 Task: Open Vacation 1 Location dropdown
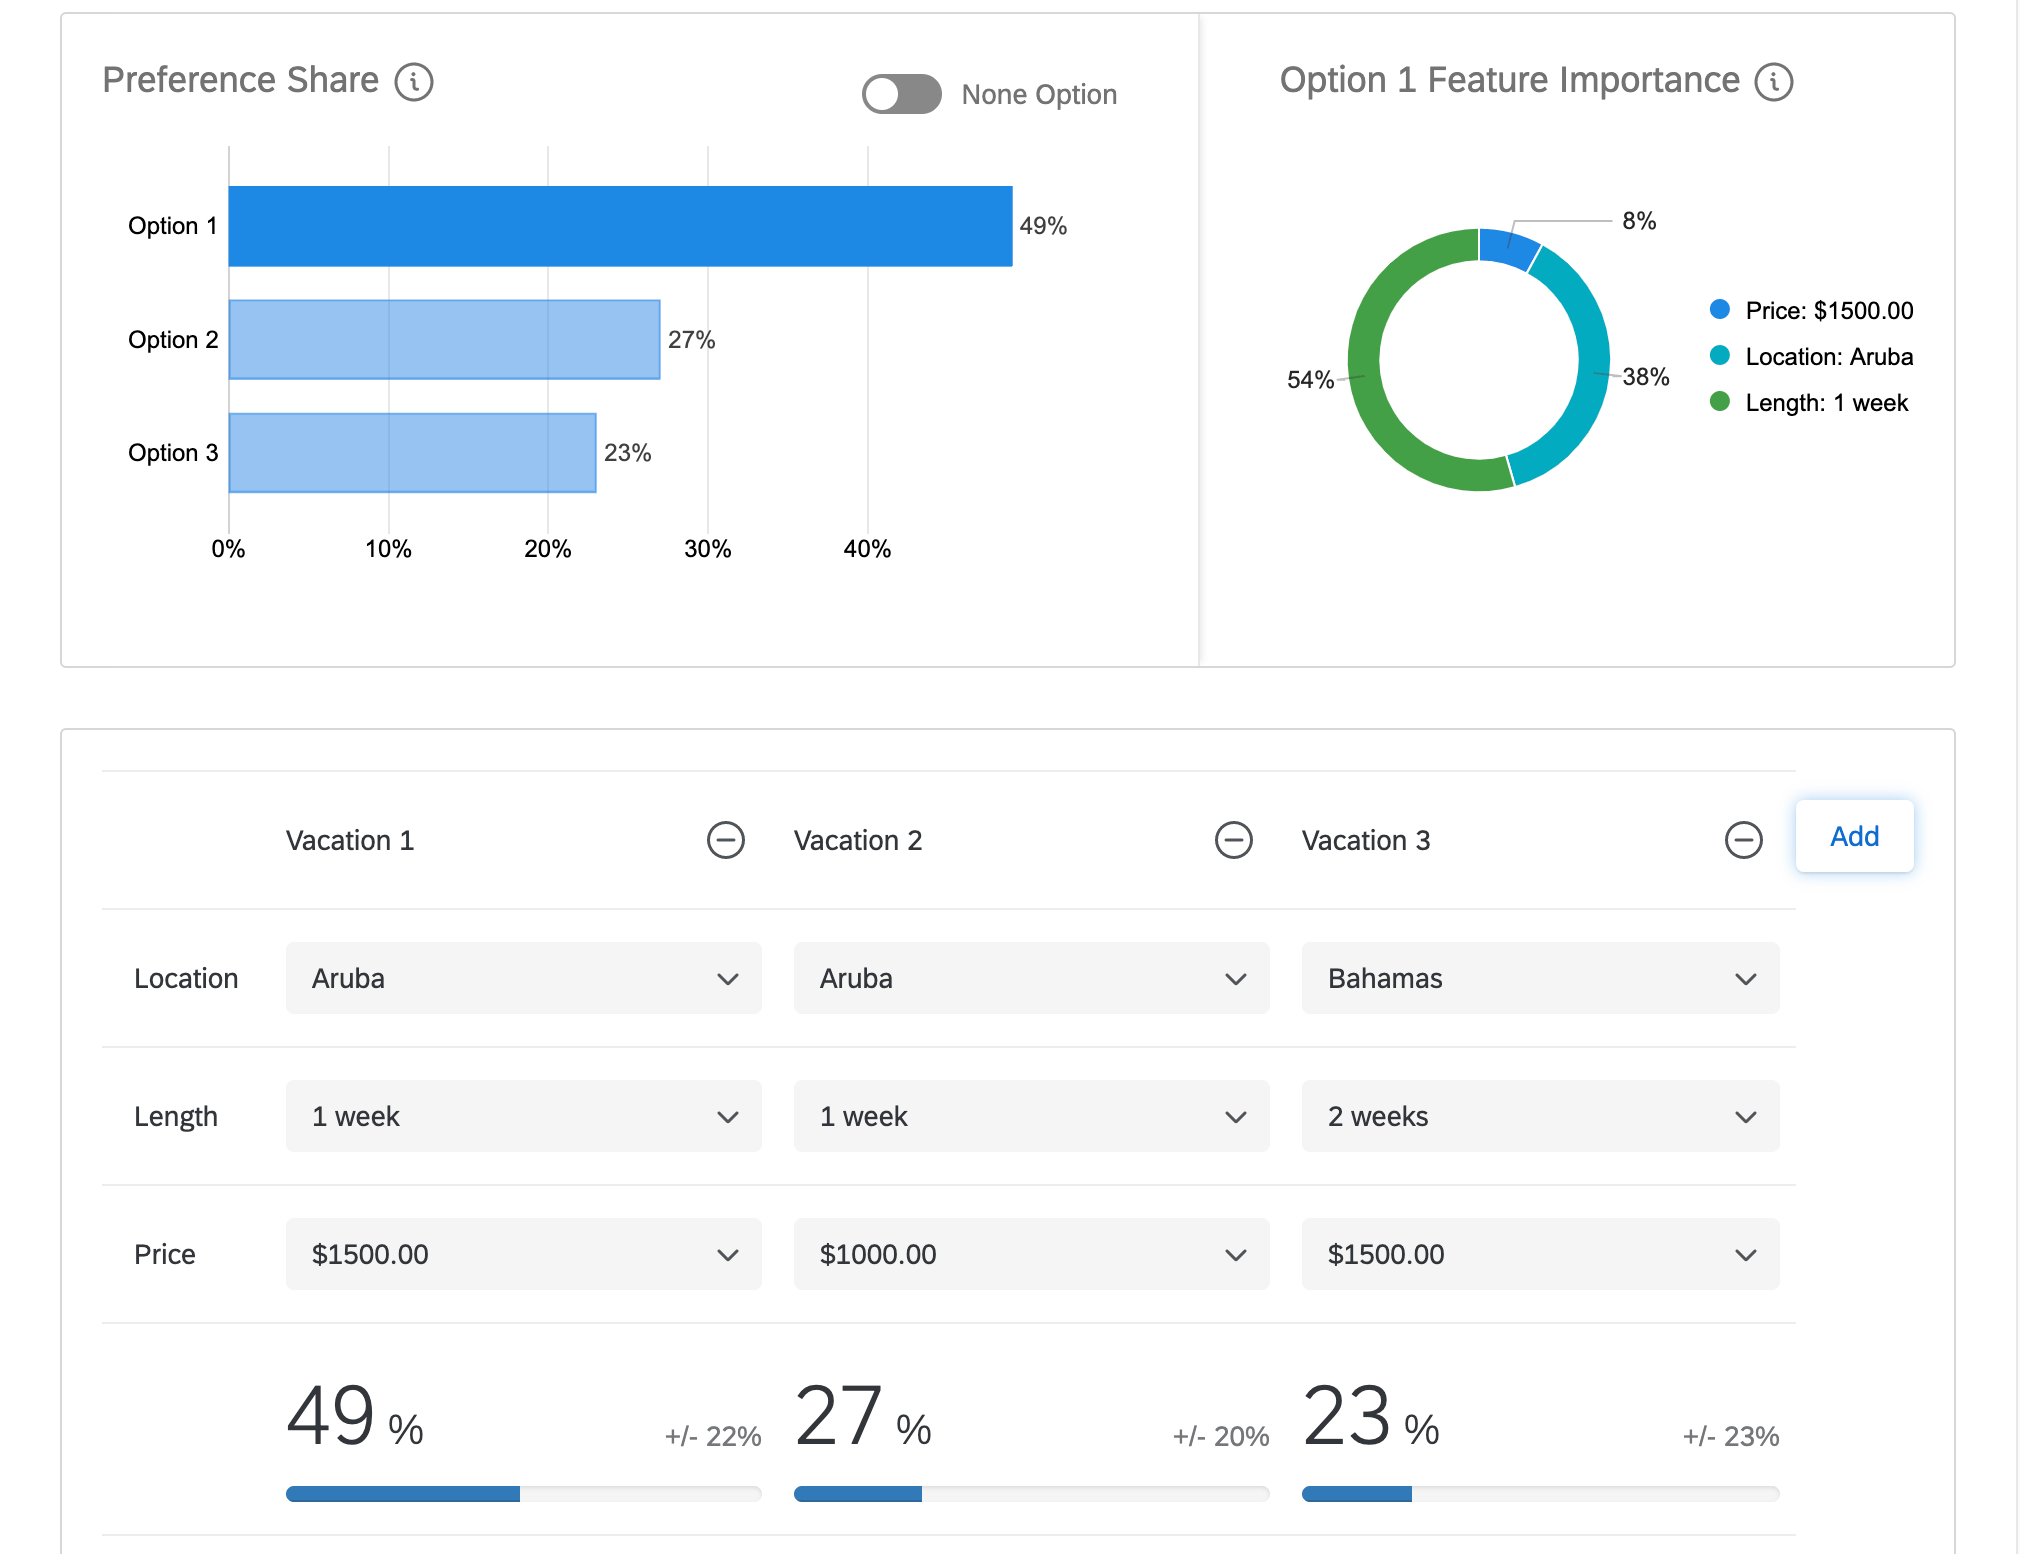(523, 978)
